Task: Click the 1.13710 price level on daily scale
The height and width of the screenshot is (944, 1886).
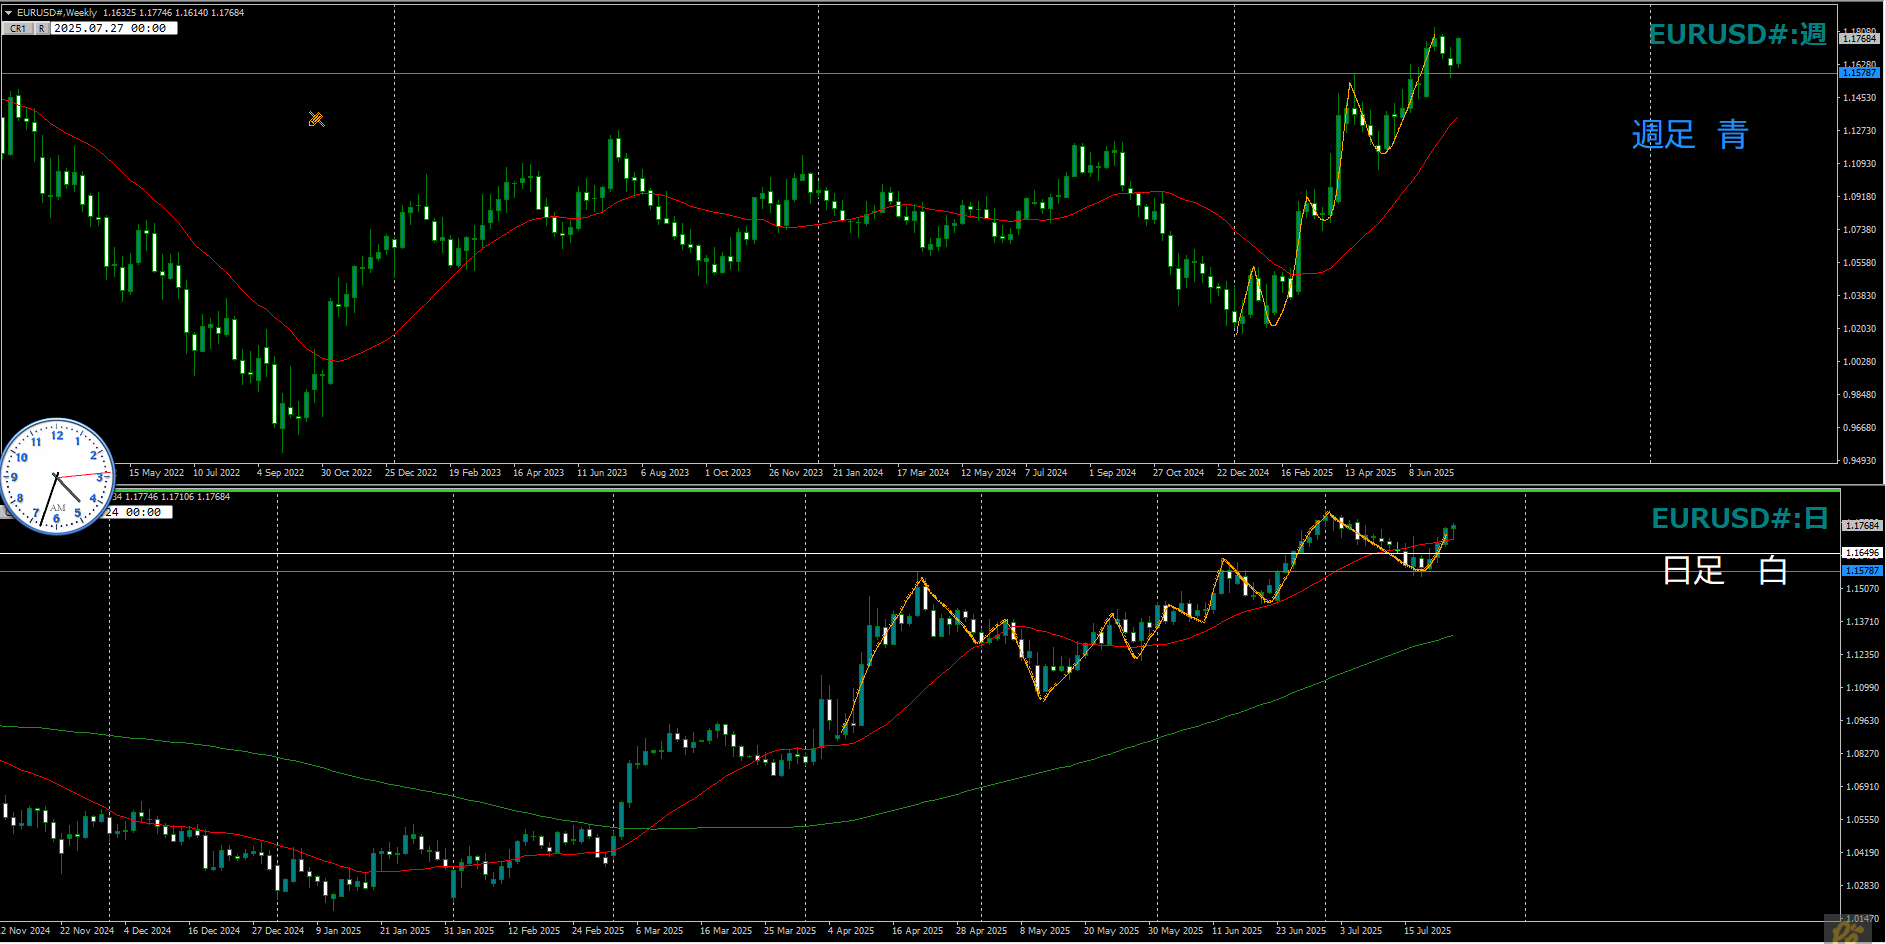Action: coord(1862,622)
